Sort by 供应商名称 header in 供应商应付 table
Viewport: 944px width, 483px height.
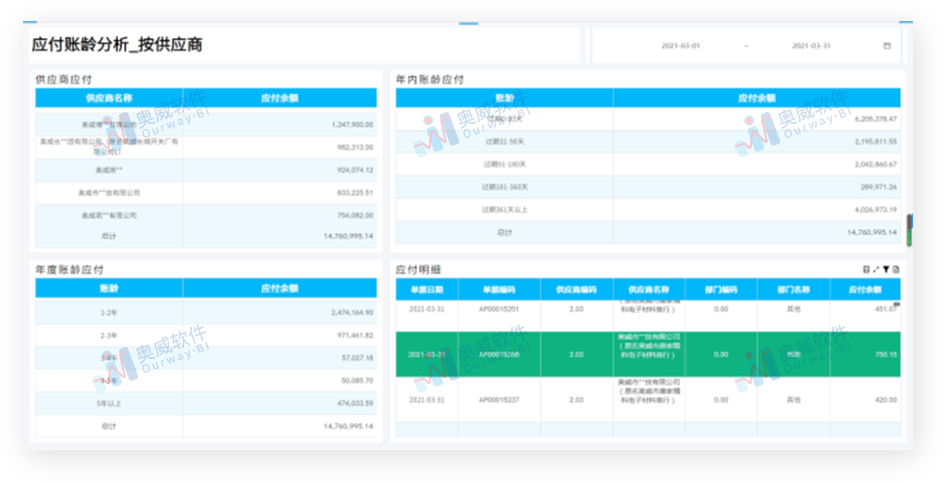coord(109,98)
